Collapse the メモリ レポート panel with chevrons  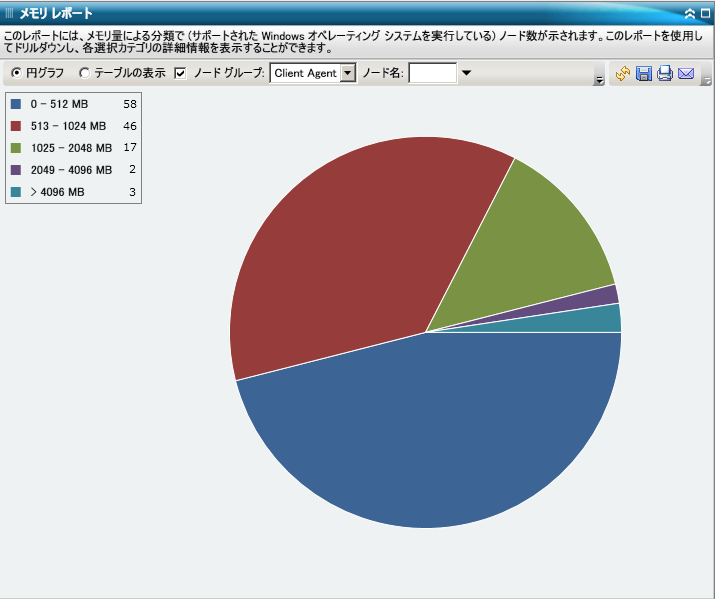689,14
